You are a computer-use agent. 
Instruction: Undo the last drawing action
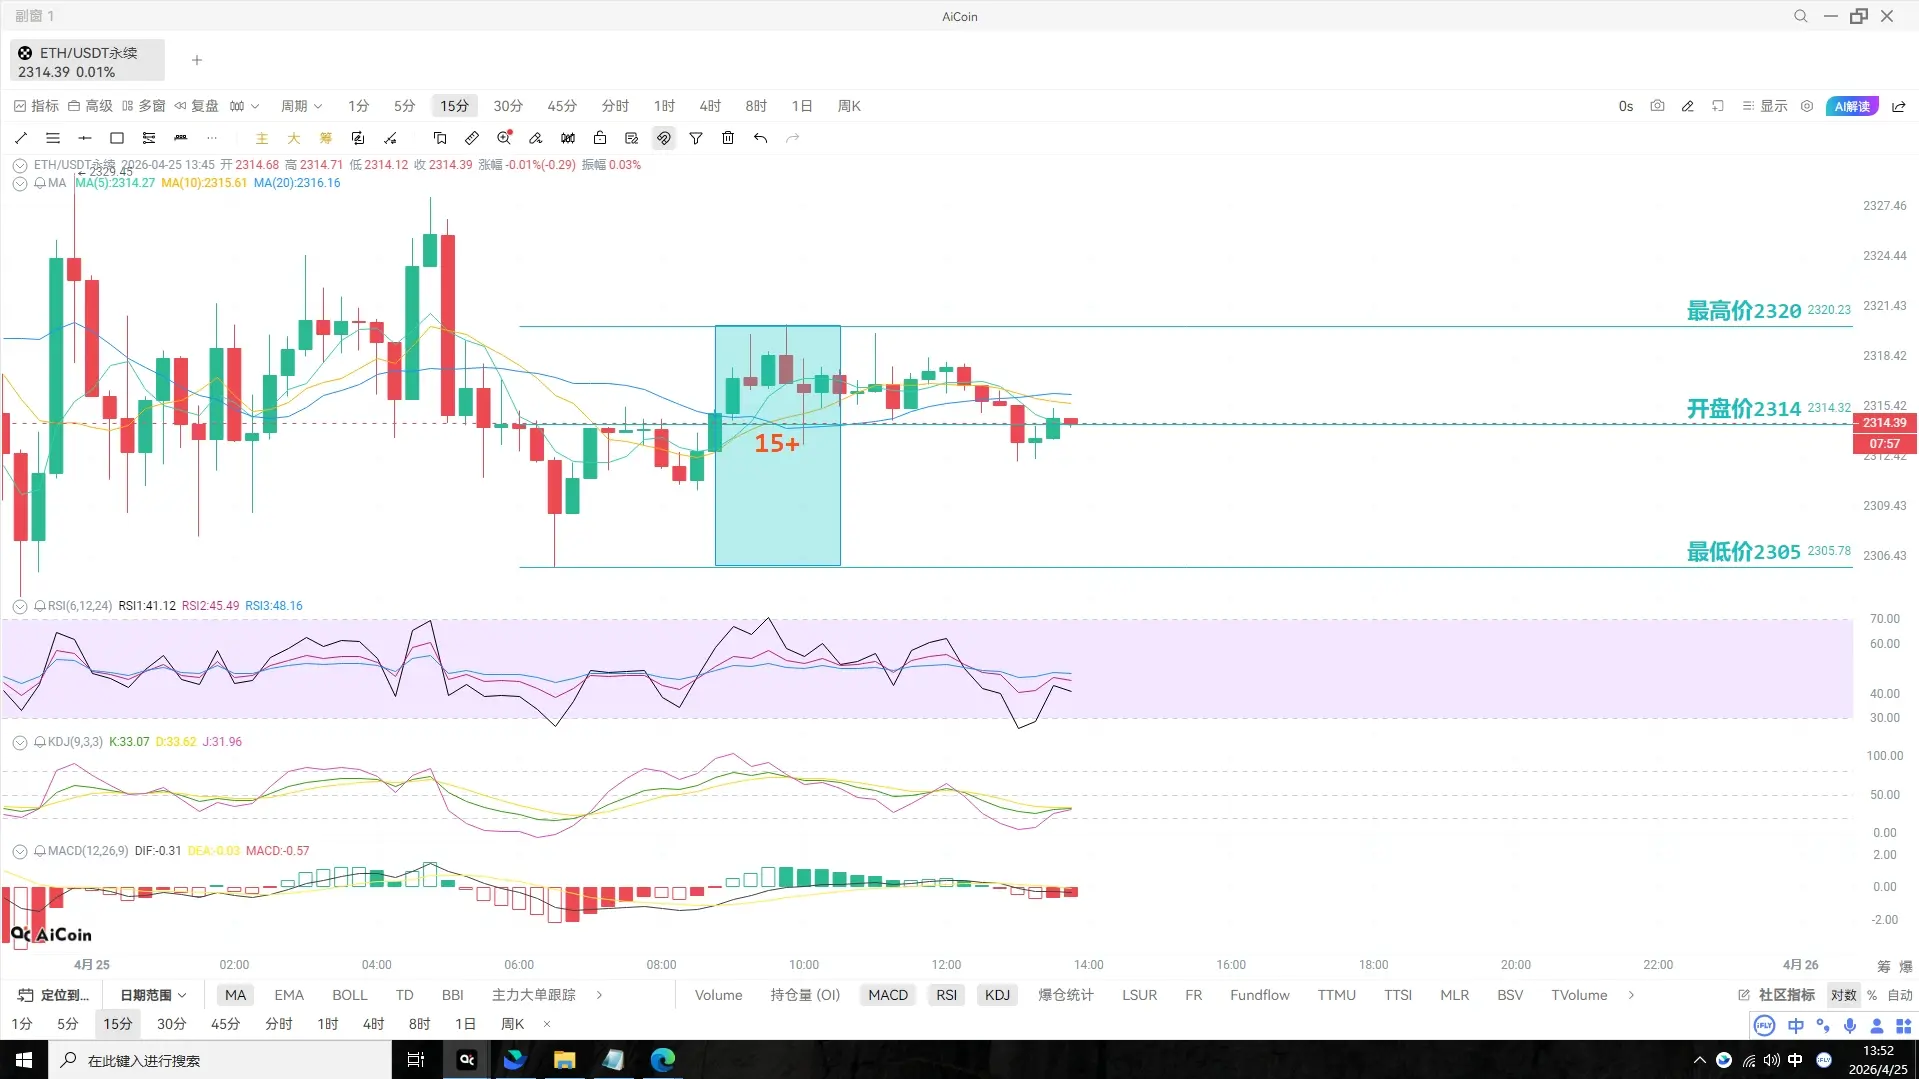tap(761, 138)
